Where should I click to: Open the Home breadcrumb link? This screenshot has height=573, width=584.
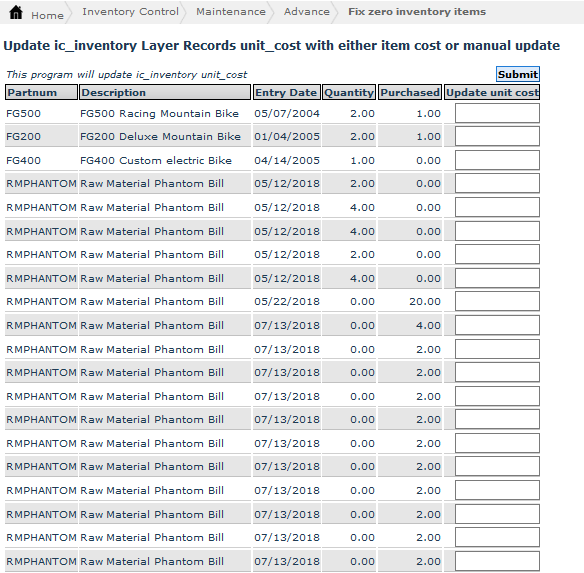point(47,15)
